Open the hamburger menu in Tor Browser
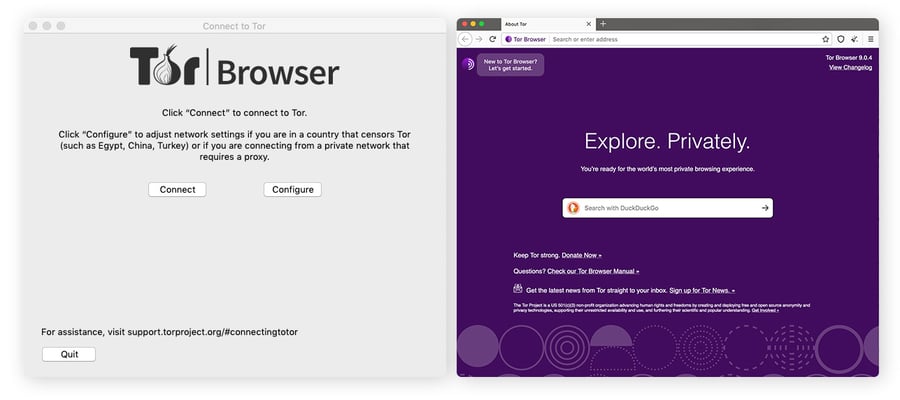This screenshot has height=400, width=900. tap(871, 39)
